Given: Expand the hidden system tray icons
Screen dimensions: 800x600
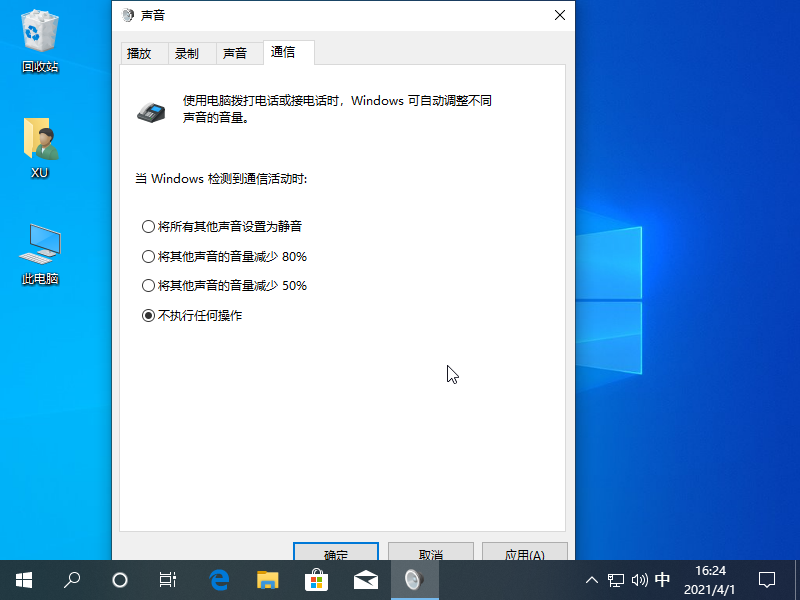Looking at the screenshot, I should click(591, 580).
